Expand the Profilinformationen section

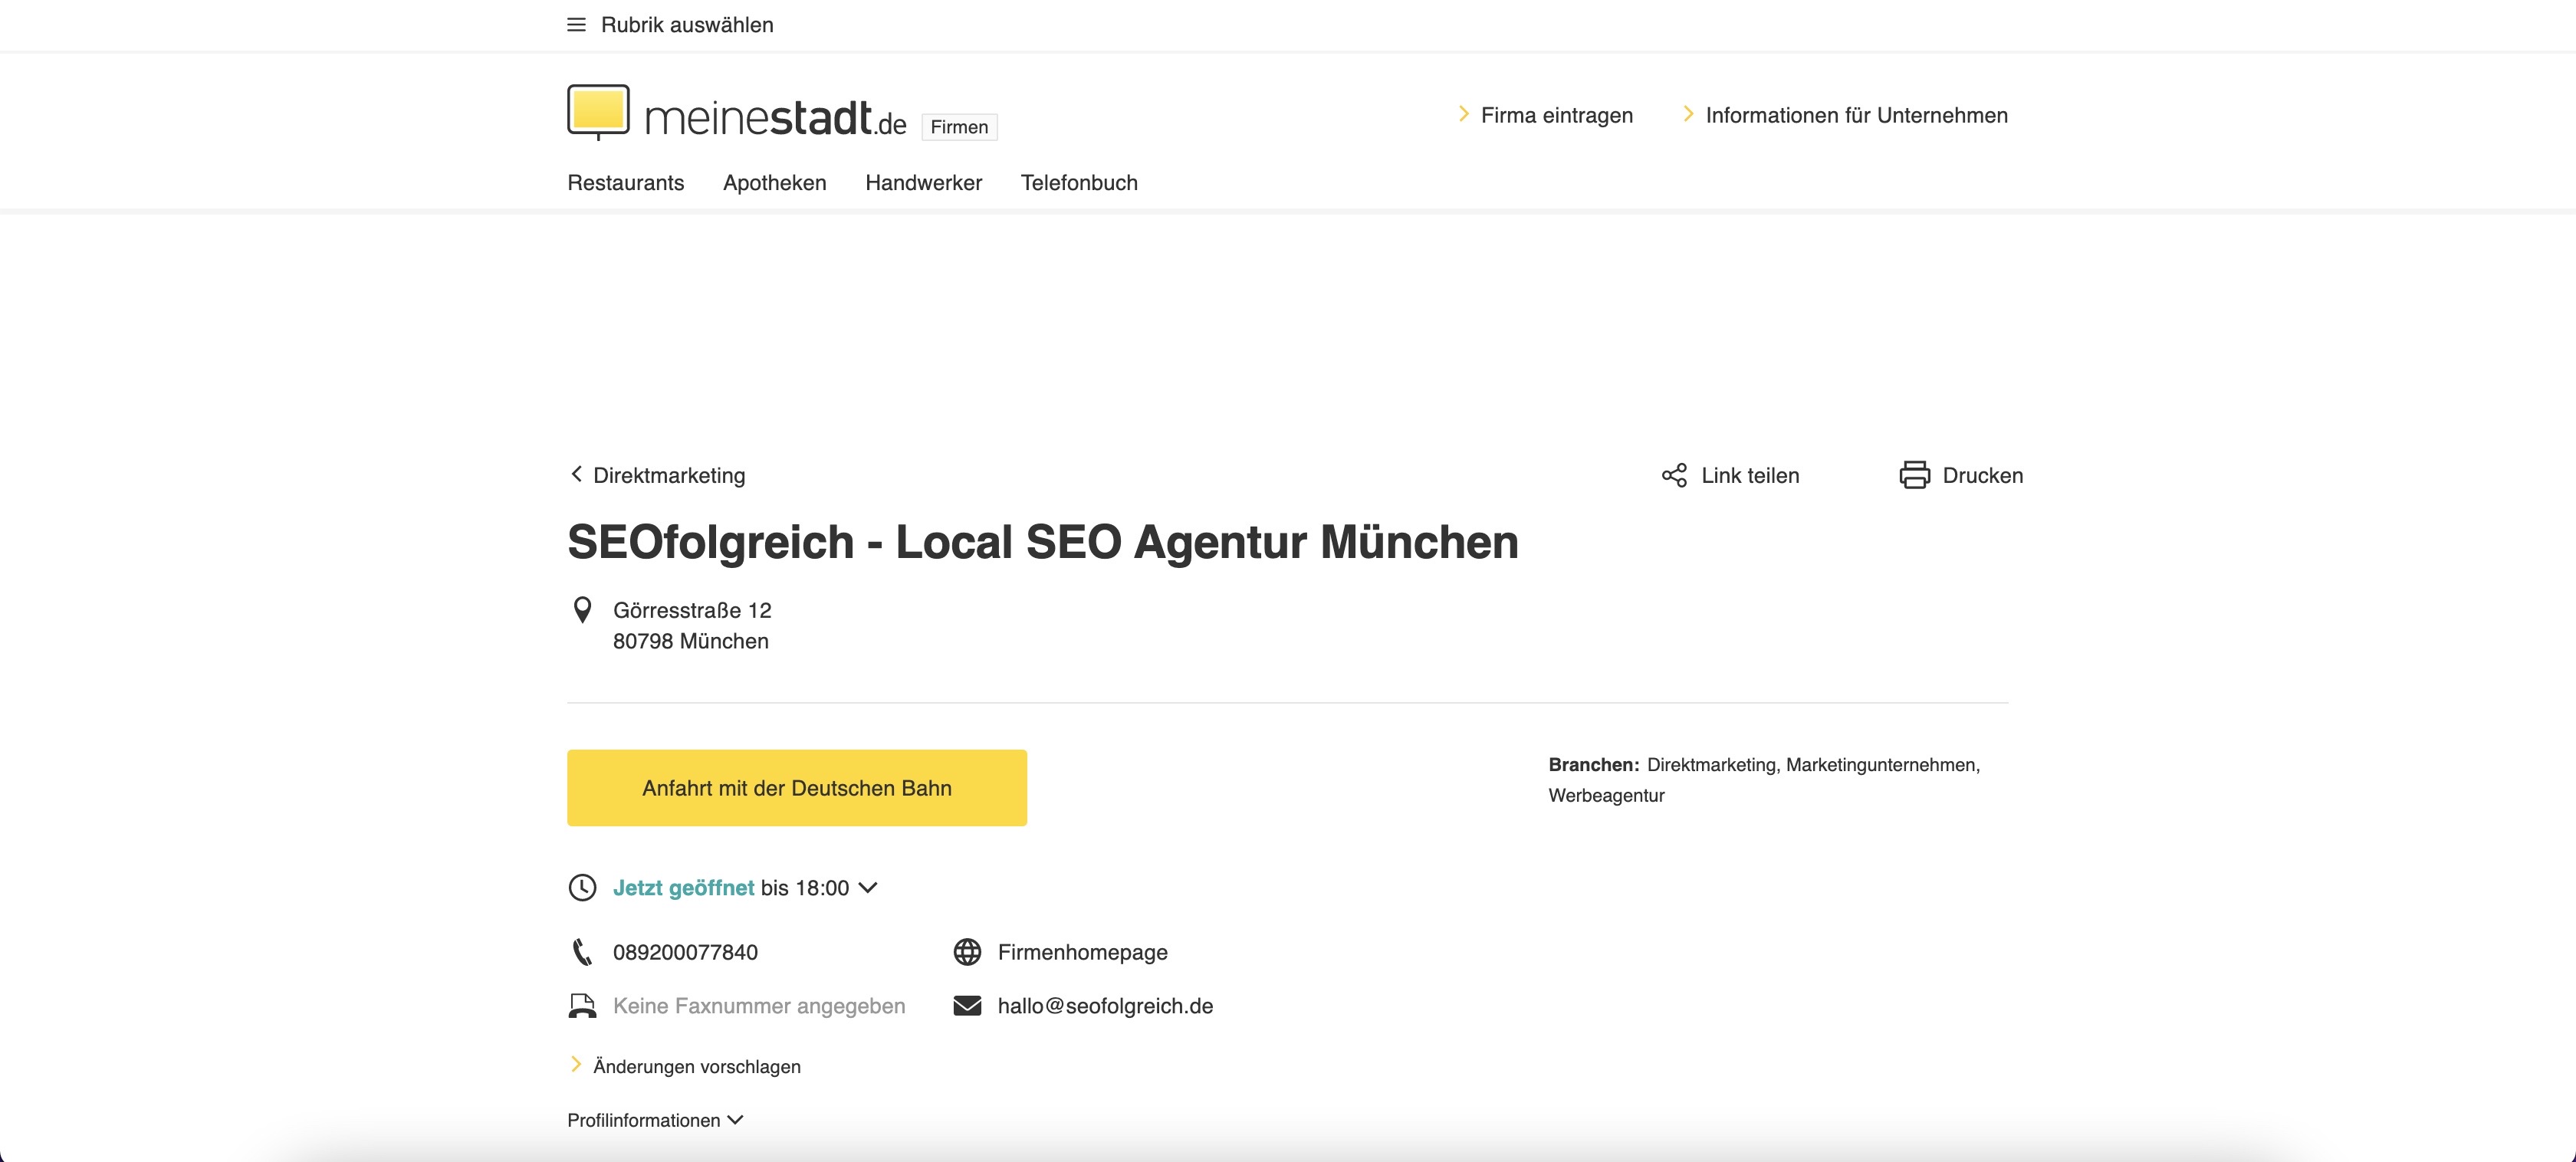[x=655, y=1120]
